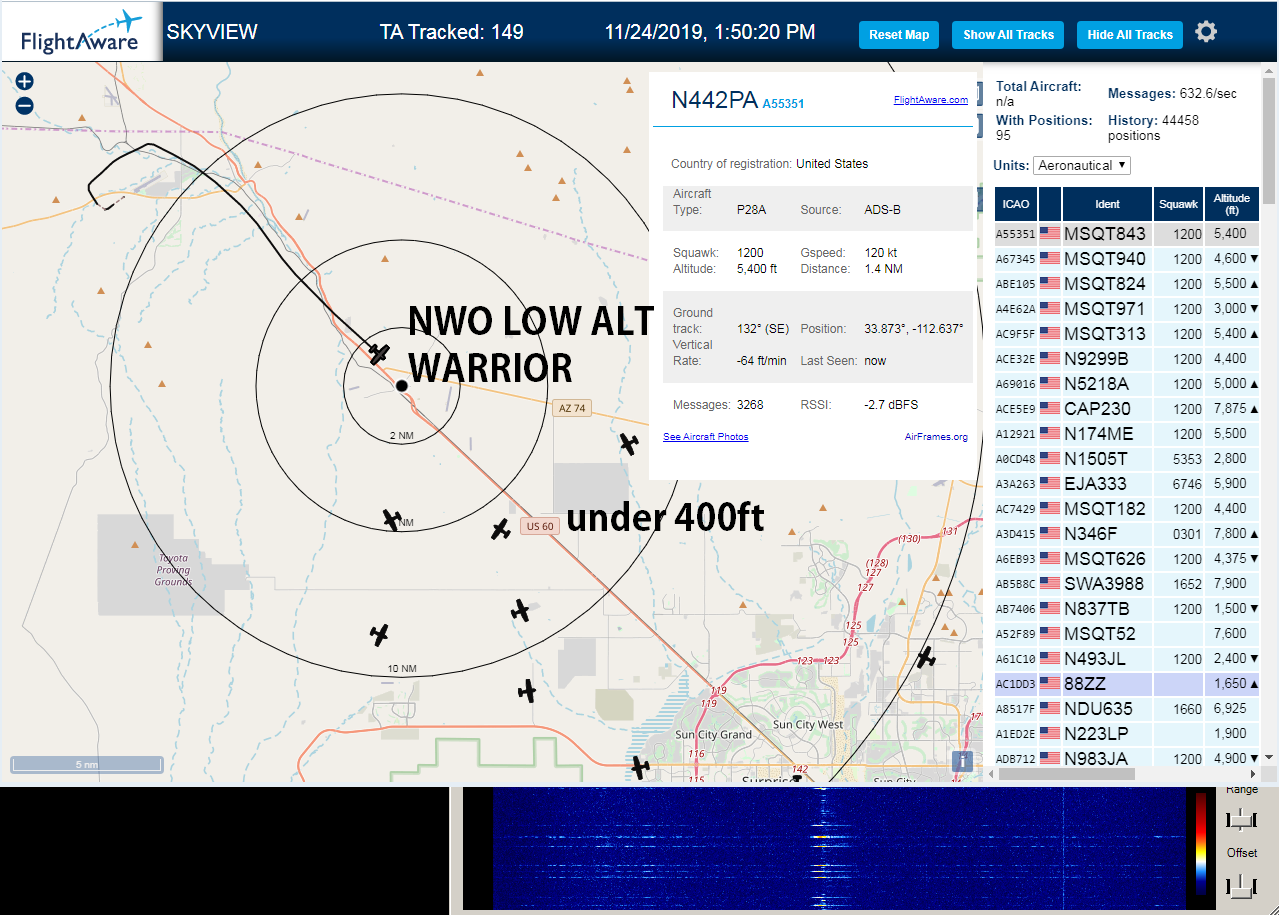Open the See Aircraft Photos link
Viewport: 1279px width, 915px height.
[706, 437]
